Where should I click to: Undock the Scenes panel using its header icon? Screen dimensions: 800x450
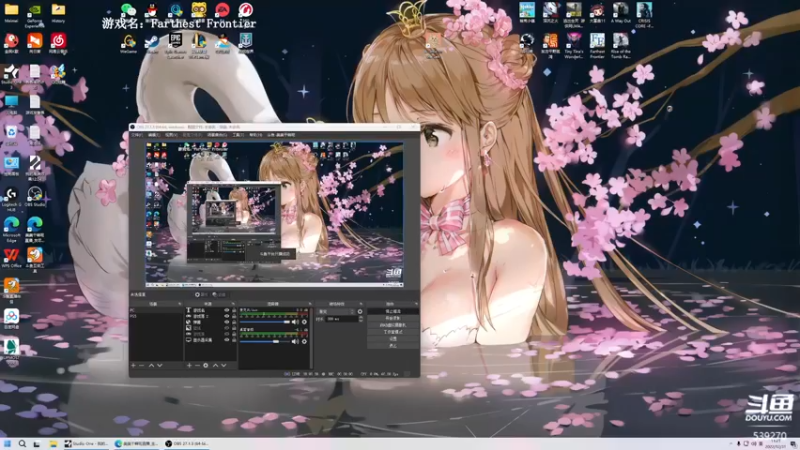point(180,304)
